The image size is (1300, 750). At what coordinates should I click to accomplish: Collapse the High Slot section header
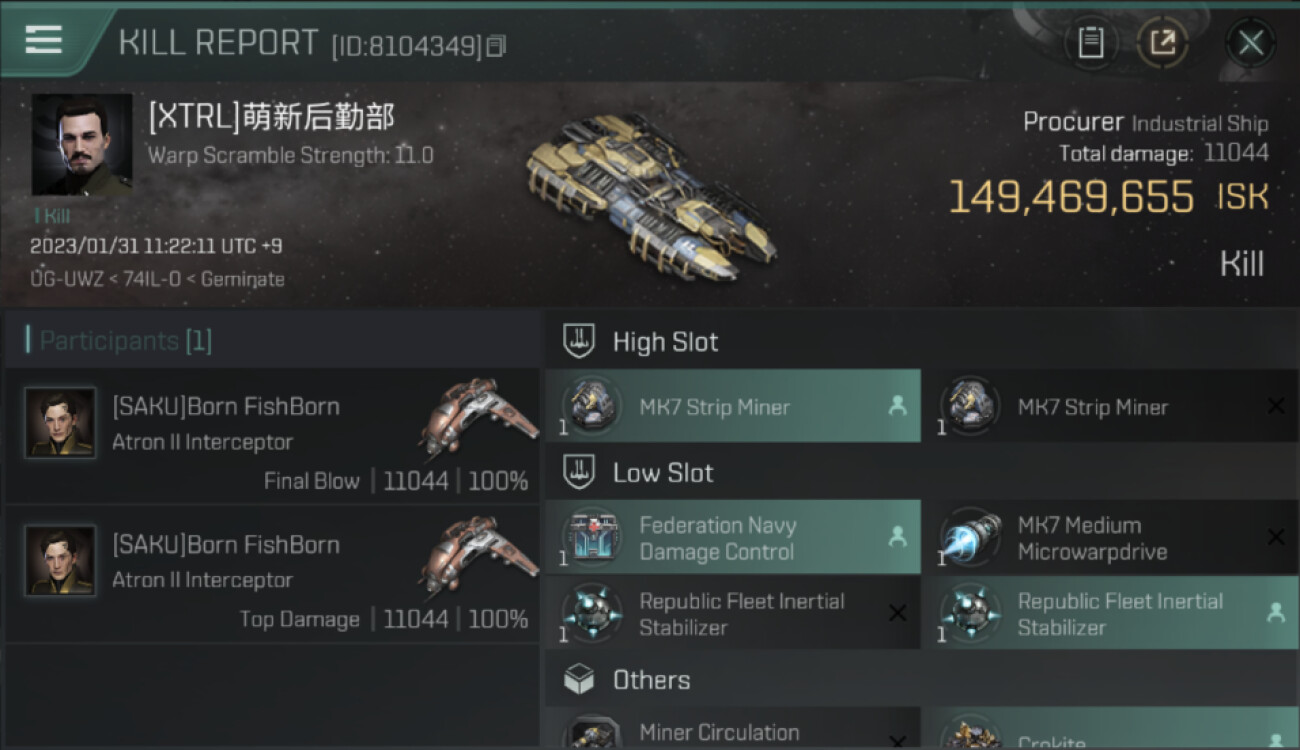pos(921,341)
